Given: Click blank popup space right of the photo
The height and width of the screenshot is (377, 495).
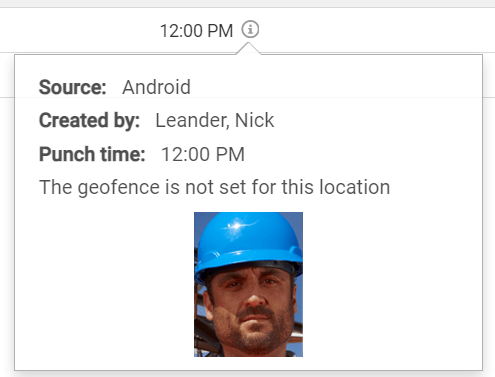Looking at the screenshot, I should coord(392,284).
